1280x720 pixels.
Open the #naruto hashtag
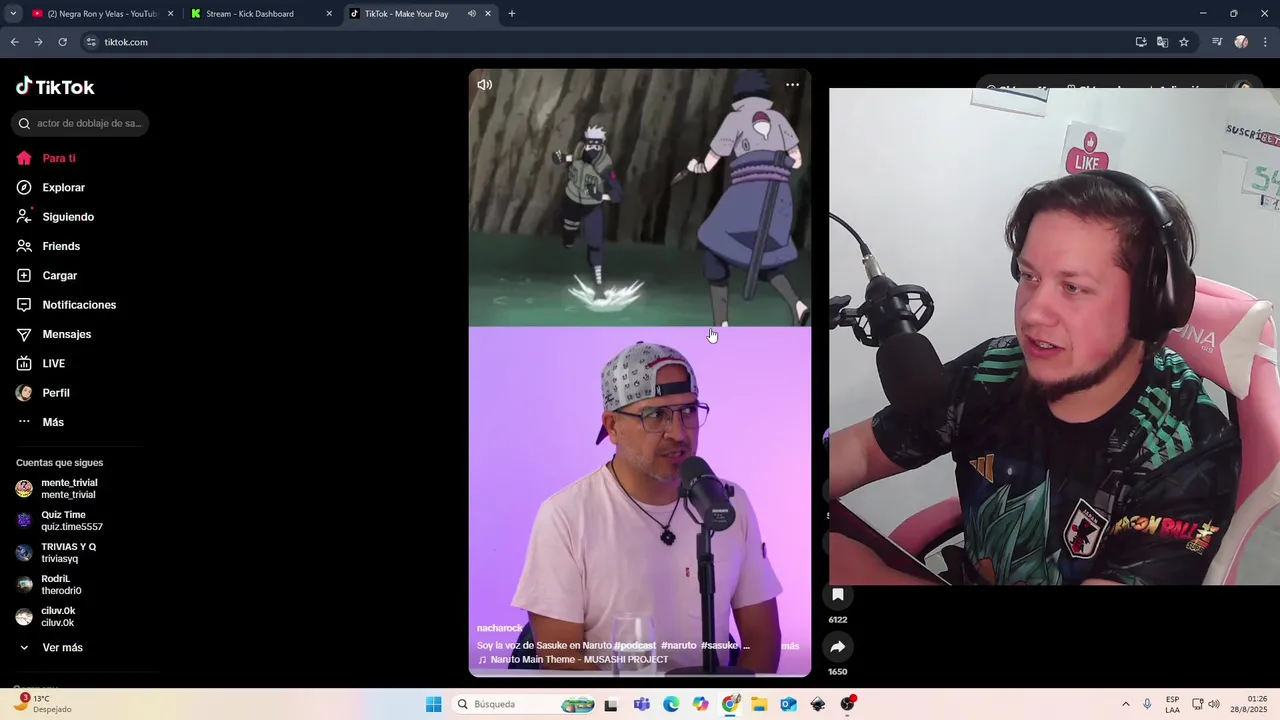pos(678,646)
